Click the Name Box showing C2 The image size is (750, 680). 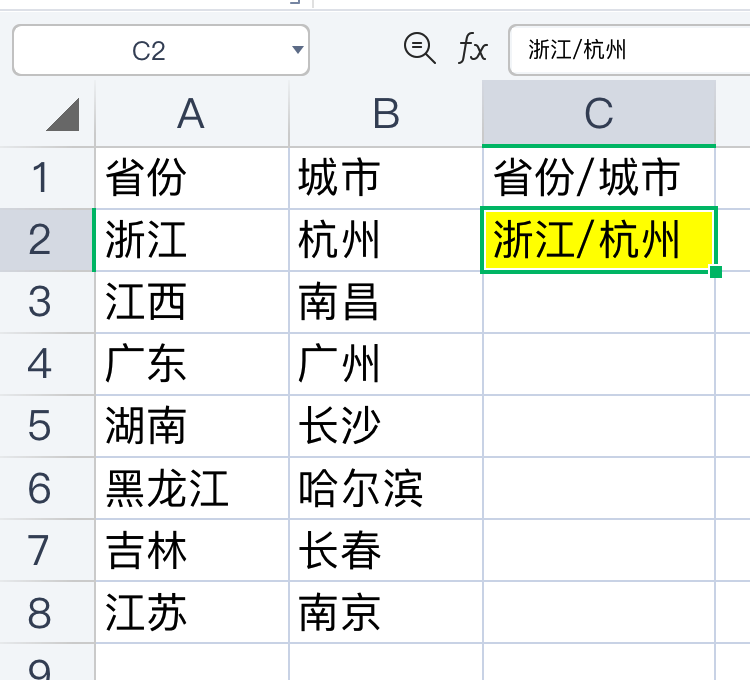pyautogui.click(x=161, y=50)
